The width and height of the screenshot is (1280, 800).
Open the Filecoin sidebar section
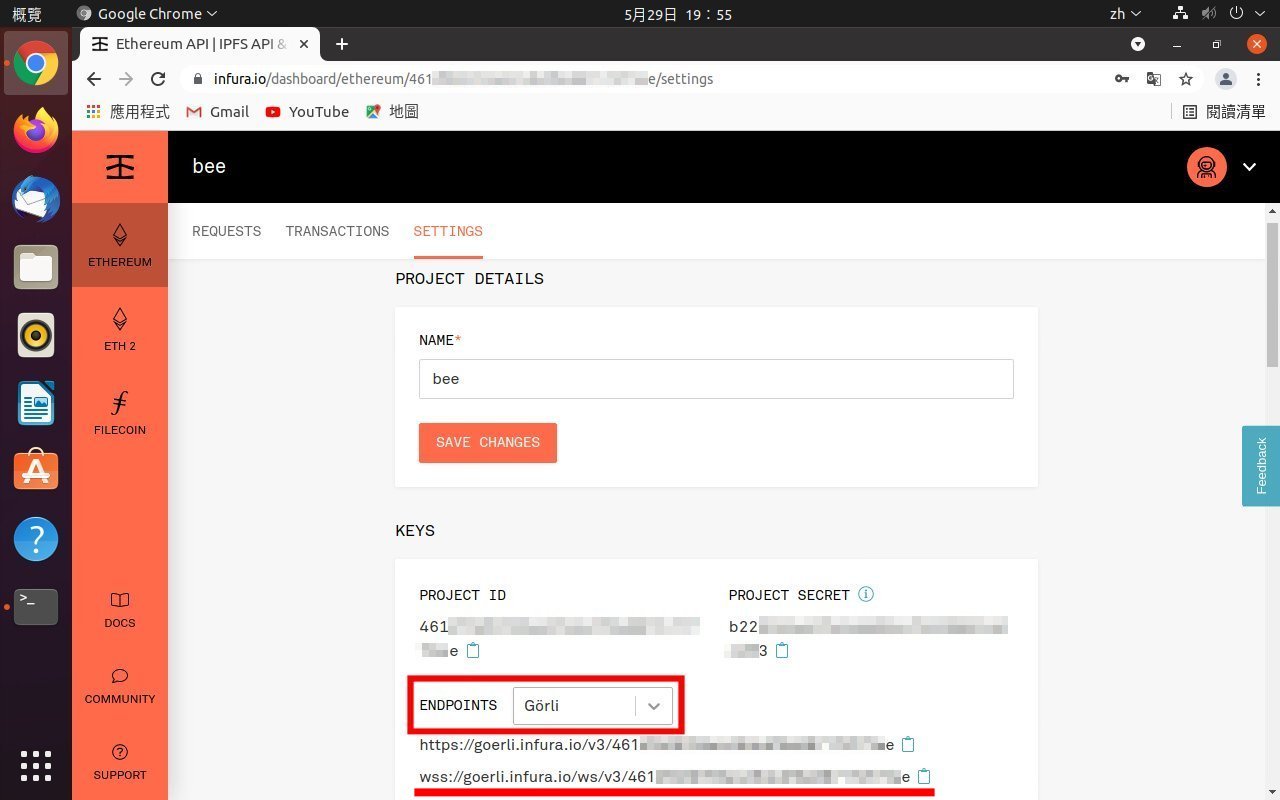(x=120, y=413)
